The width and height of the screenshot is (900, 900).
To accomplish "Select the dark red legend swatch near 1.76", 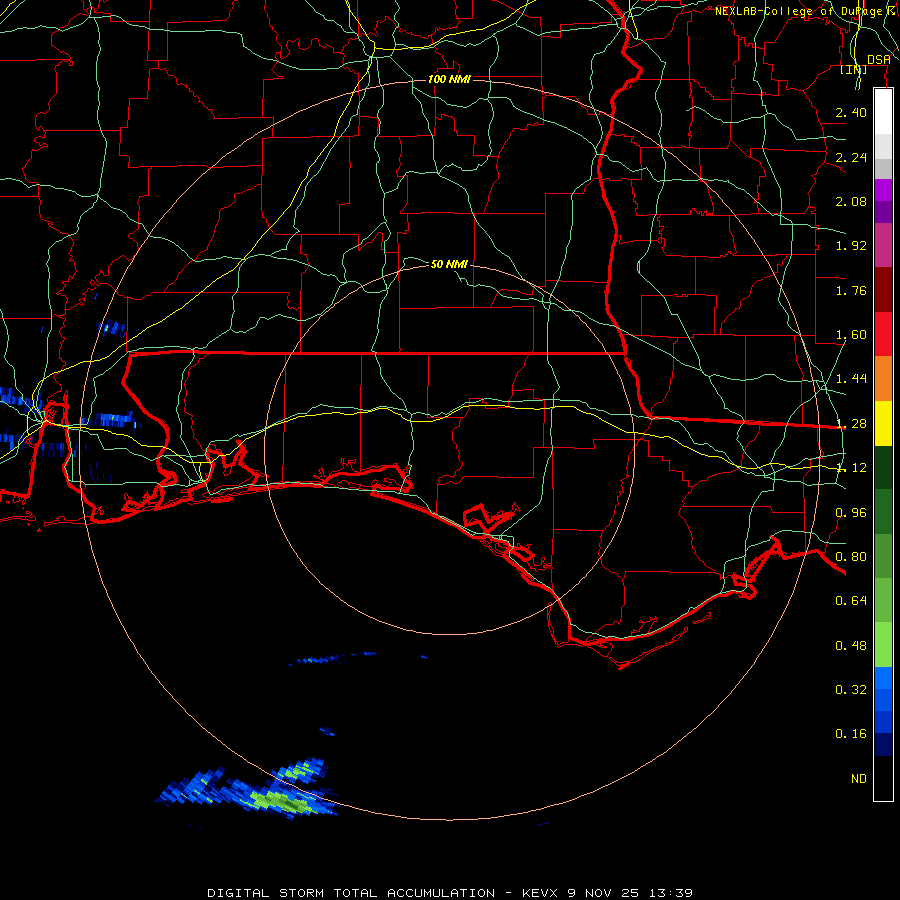I will 883,290.
